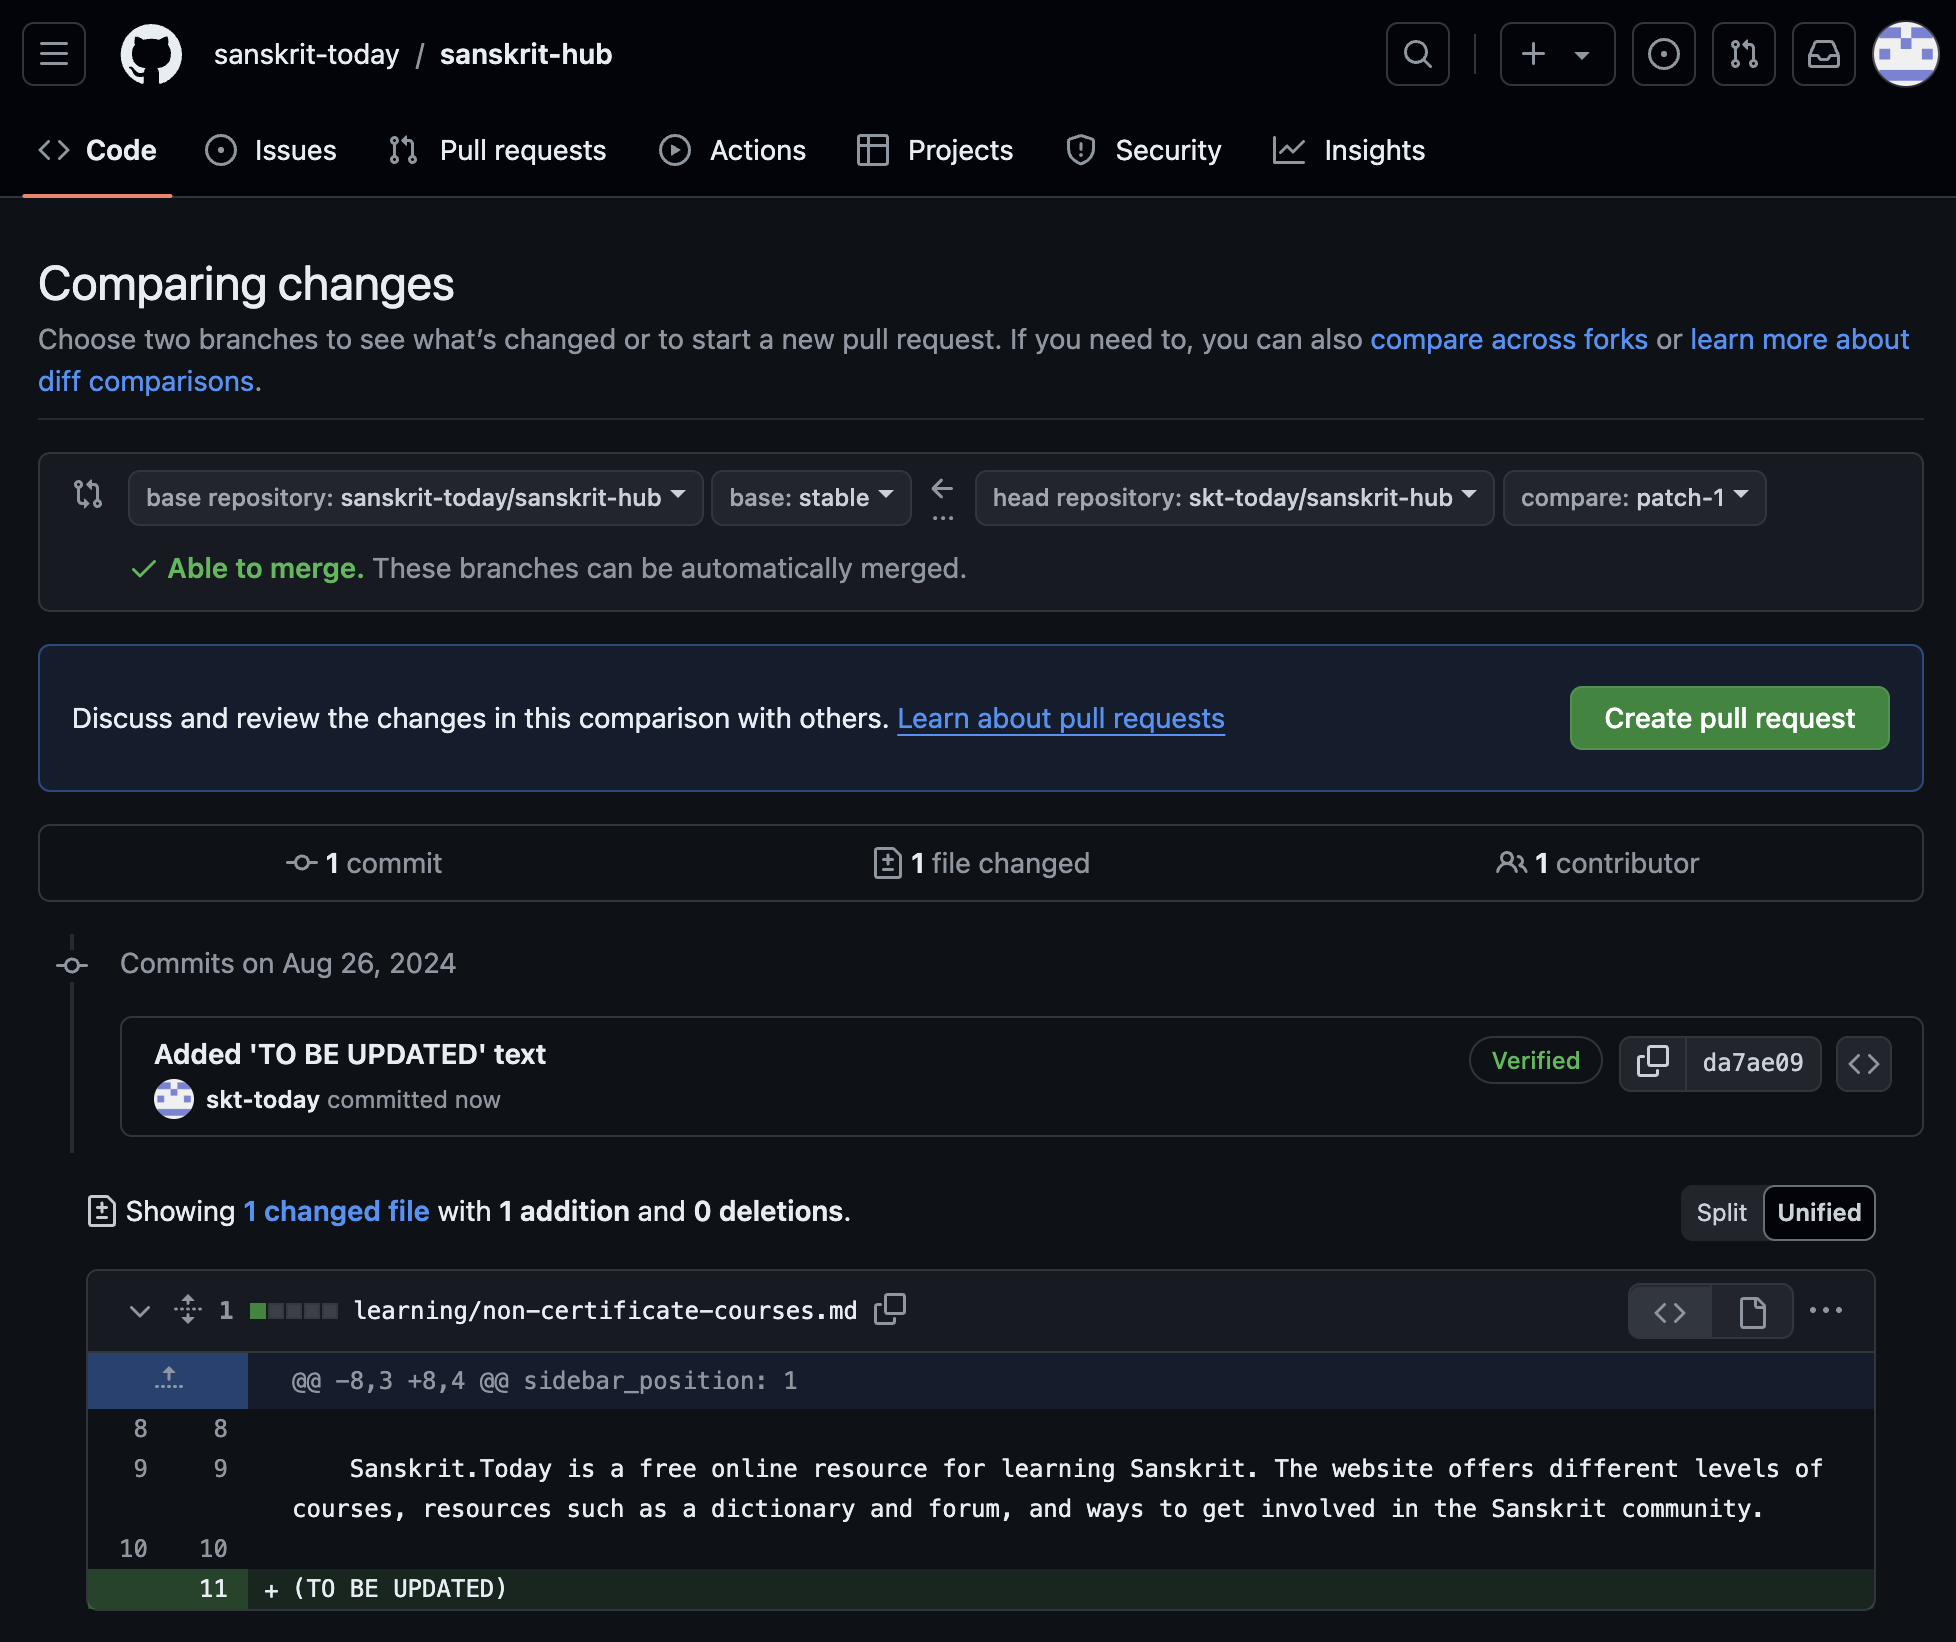Open base branch stable dropdown

(x=810, y=498)
